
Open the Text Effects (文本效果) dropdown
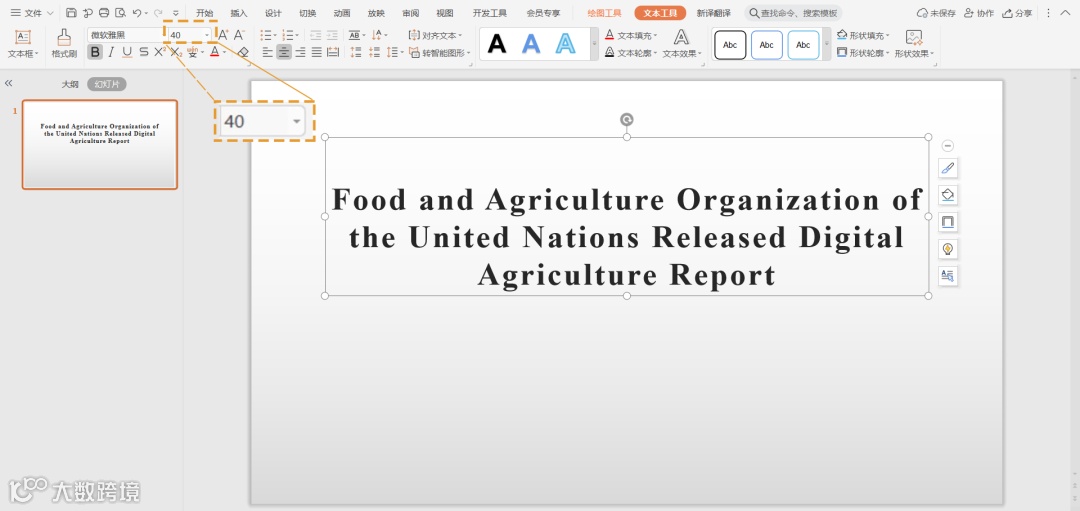(682, 44)
